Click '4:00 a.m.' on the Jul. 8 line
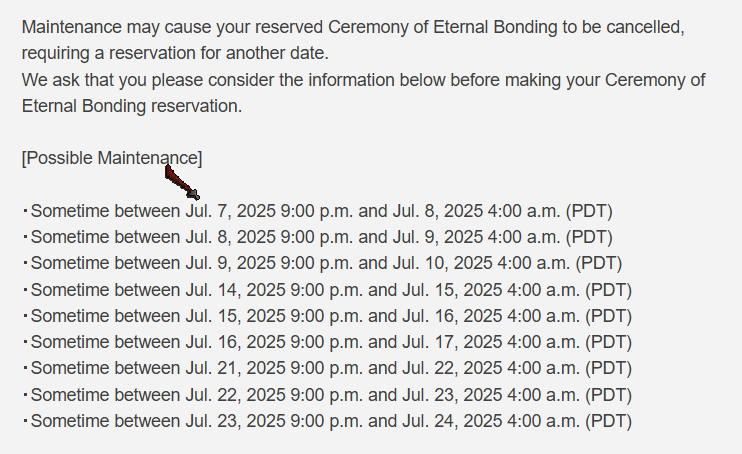This screenshot has width=742, height=454. (x=523, y=211)
